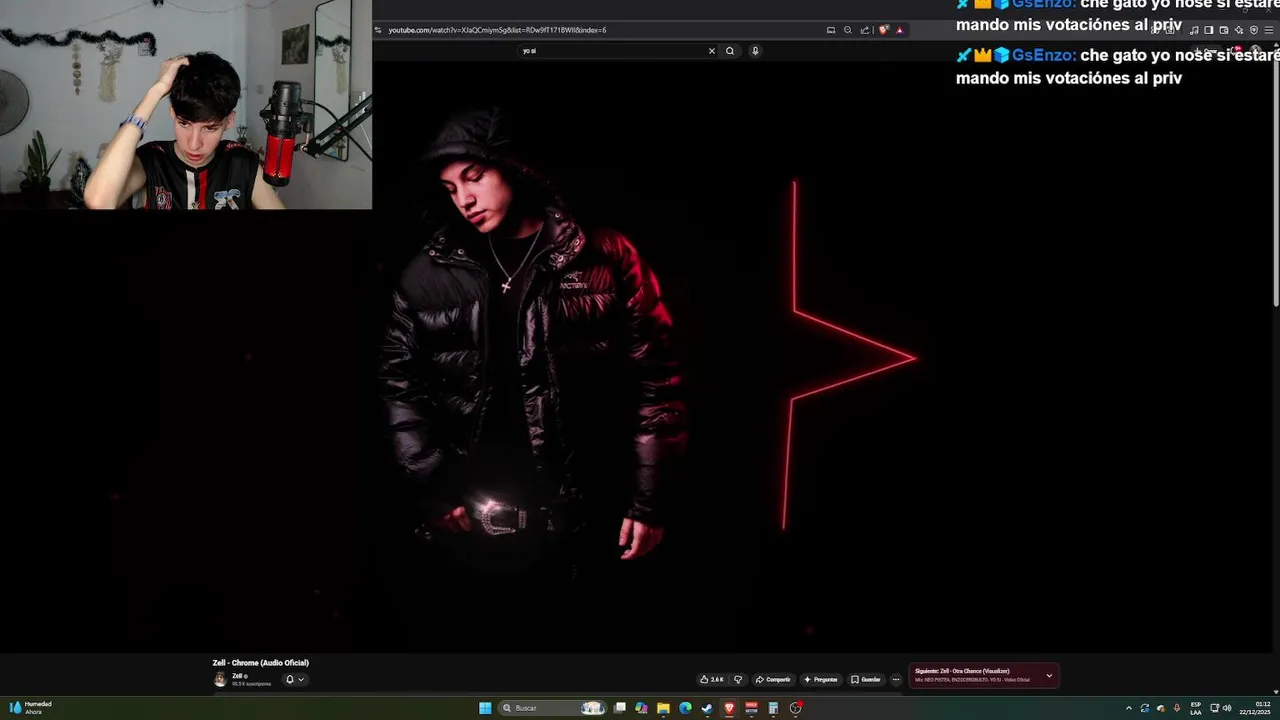Open File Explorer from the taskbar
Image resolution: width=1280 pixels, height=720 pixels.
(x=663, y=708)
